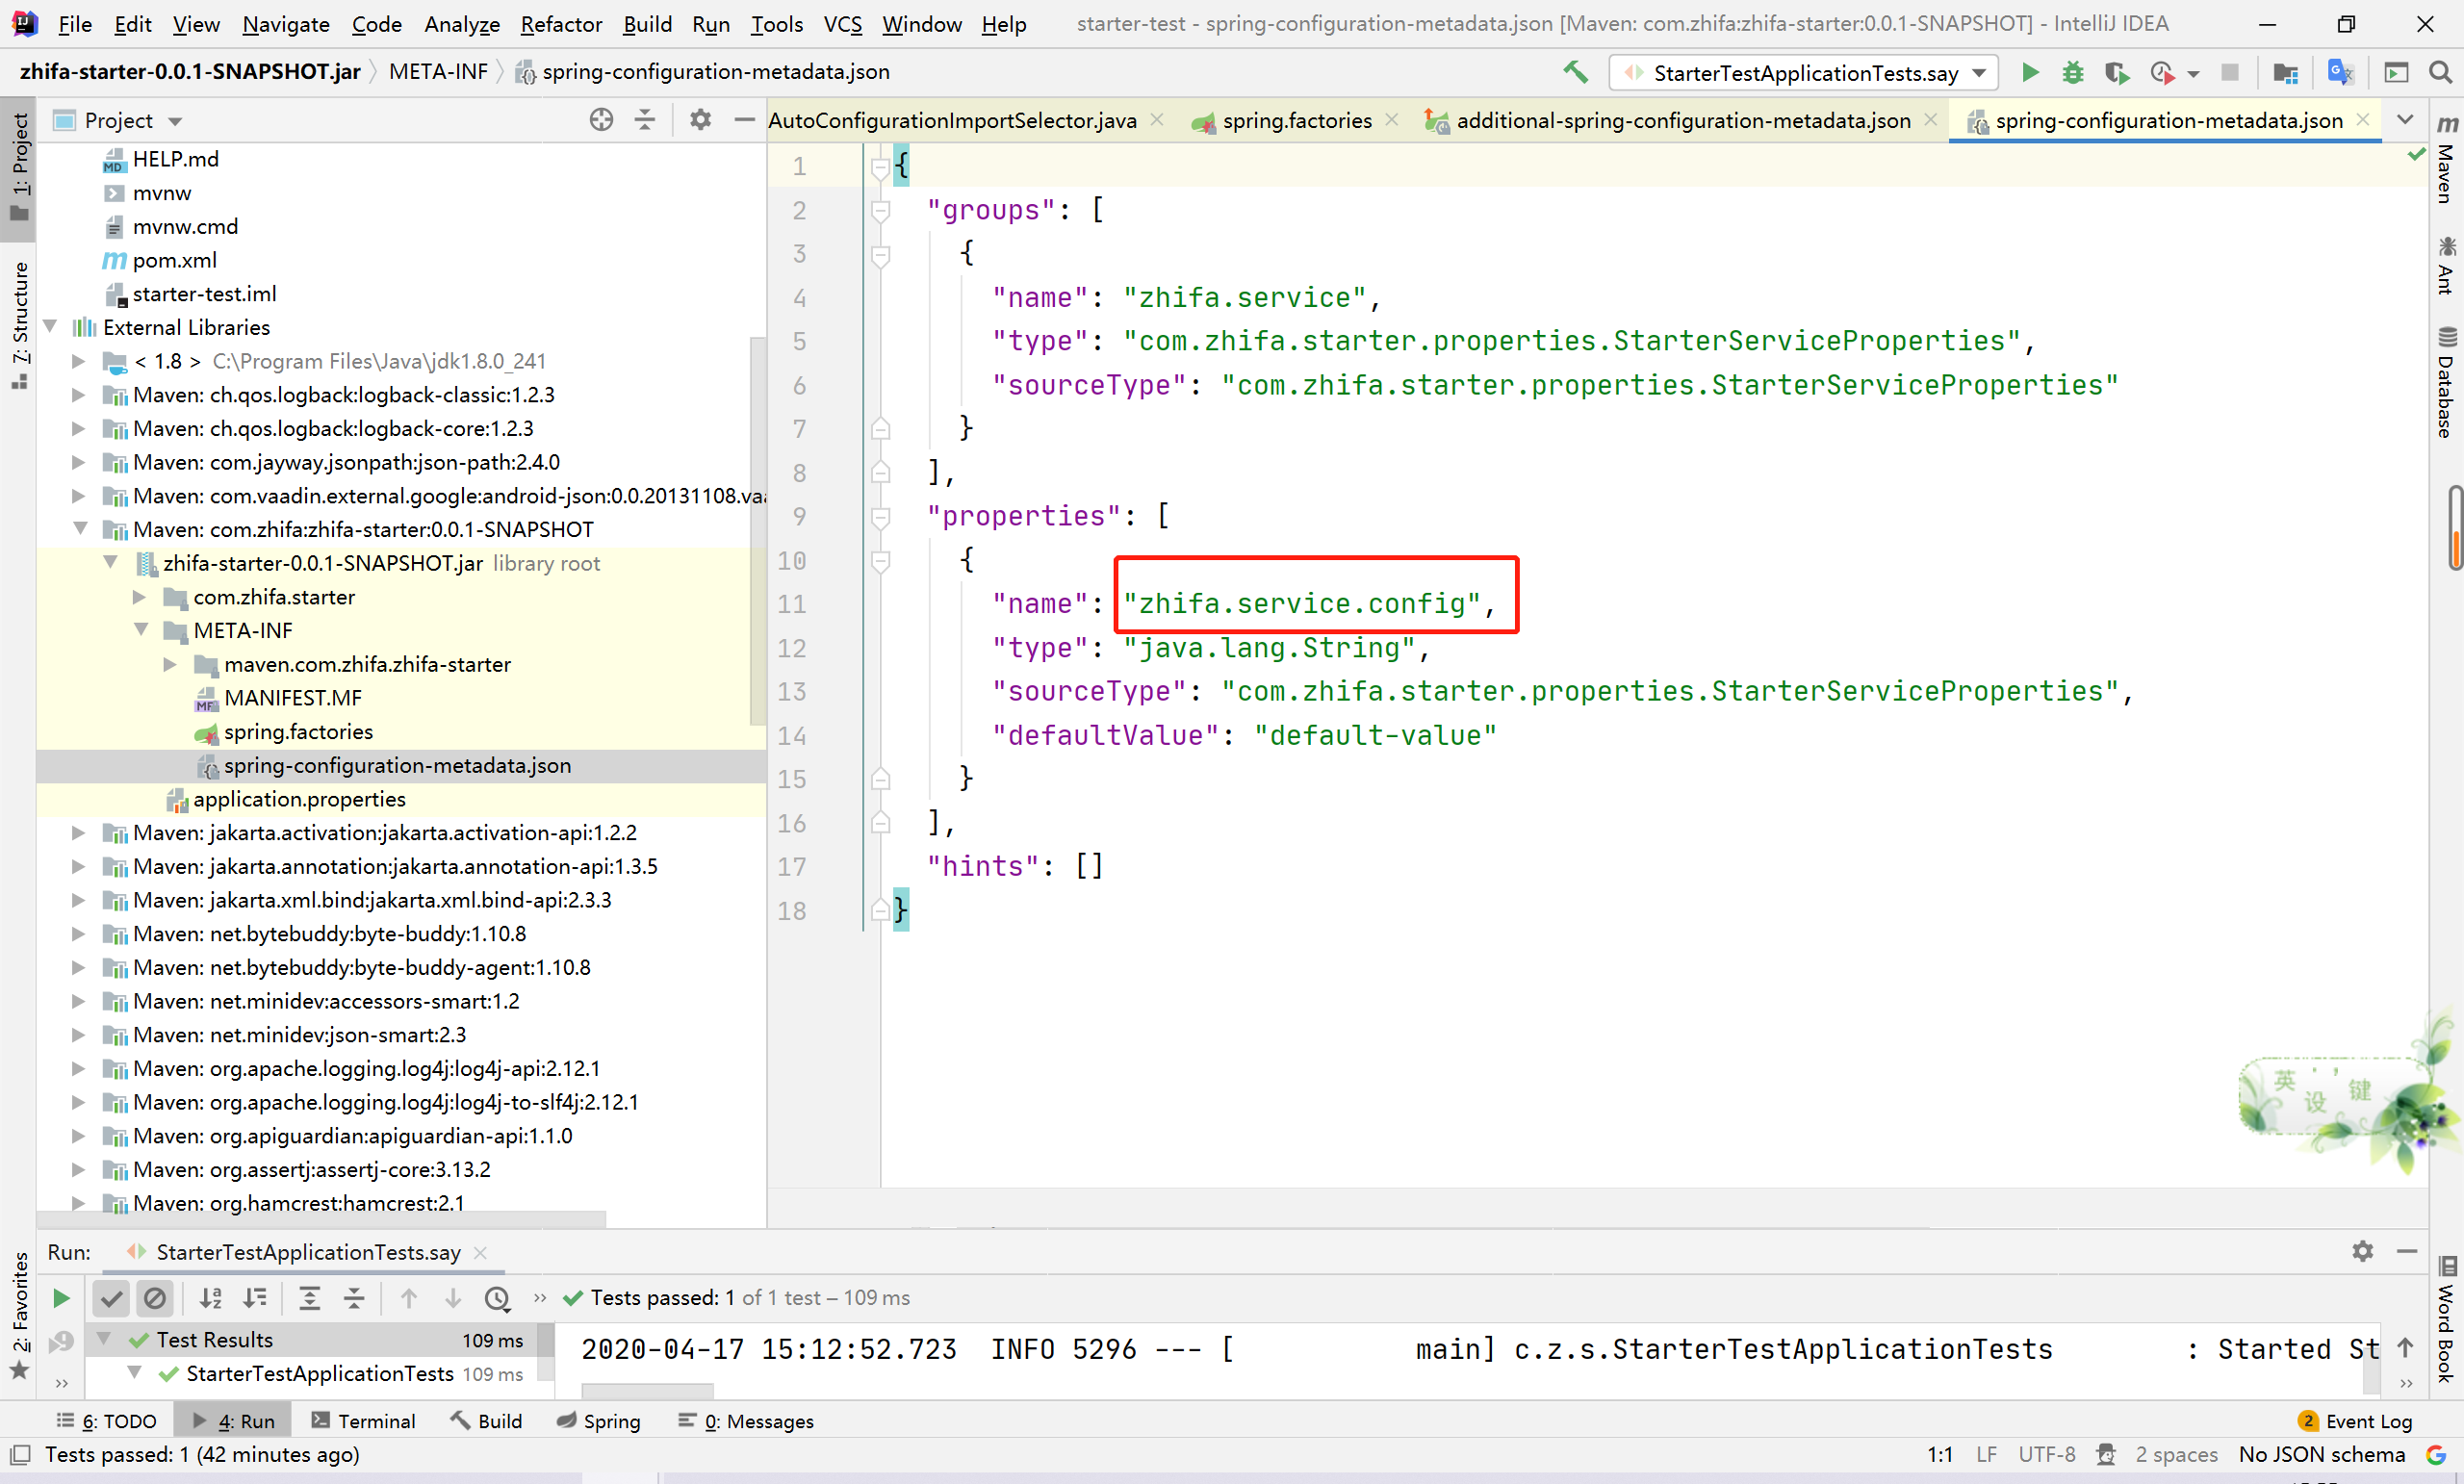The width and height of the screenshot is (2464, 1484).
Task: Click Search Everywhere magnifier icon
Action: coord(2440,72)
